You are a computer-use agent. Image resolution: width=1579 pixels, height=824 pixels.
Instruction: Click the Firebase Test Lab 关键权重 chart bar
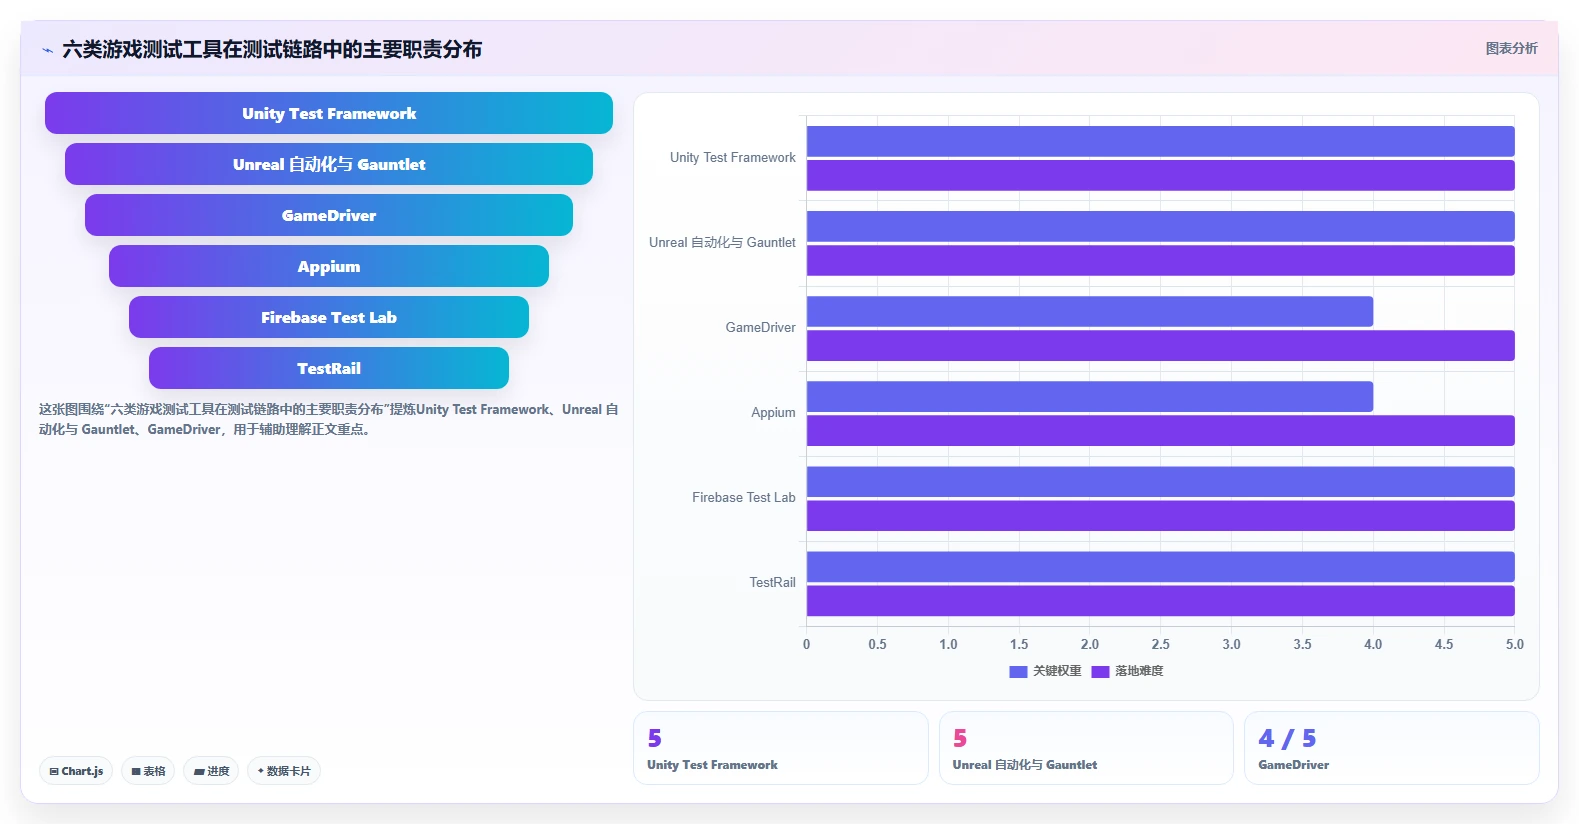tap(1160, 481)
